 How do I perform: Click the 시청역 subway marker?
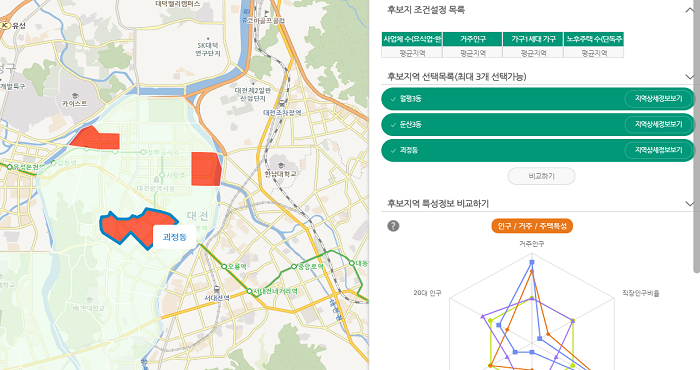pos(162,175)
